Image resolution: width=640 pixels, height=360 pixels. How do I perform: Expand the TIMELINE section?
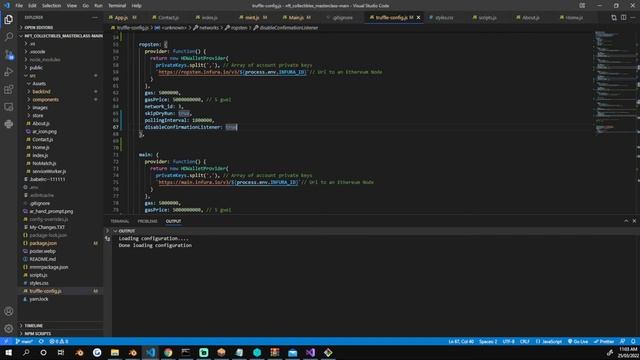33,326
